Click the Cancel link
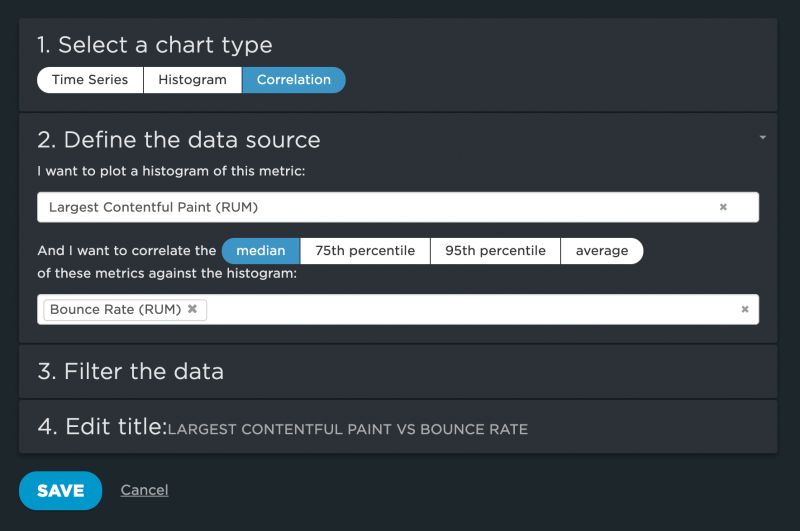This screenshot has height=531, width=800. tap(144, 490)
